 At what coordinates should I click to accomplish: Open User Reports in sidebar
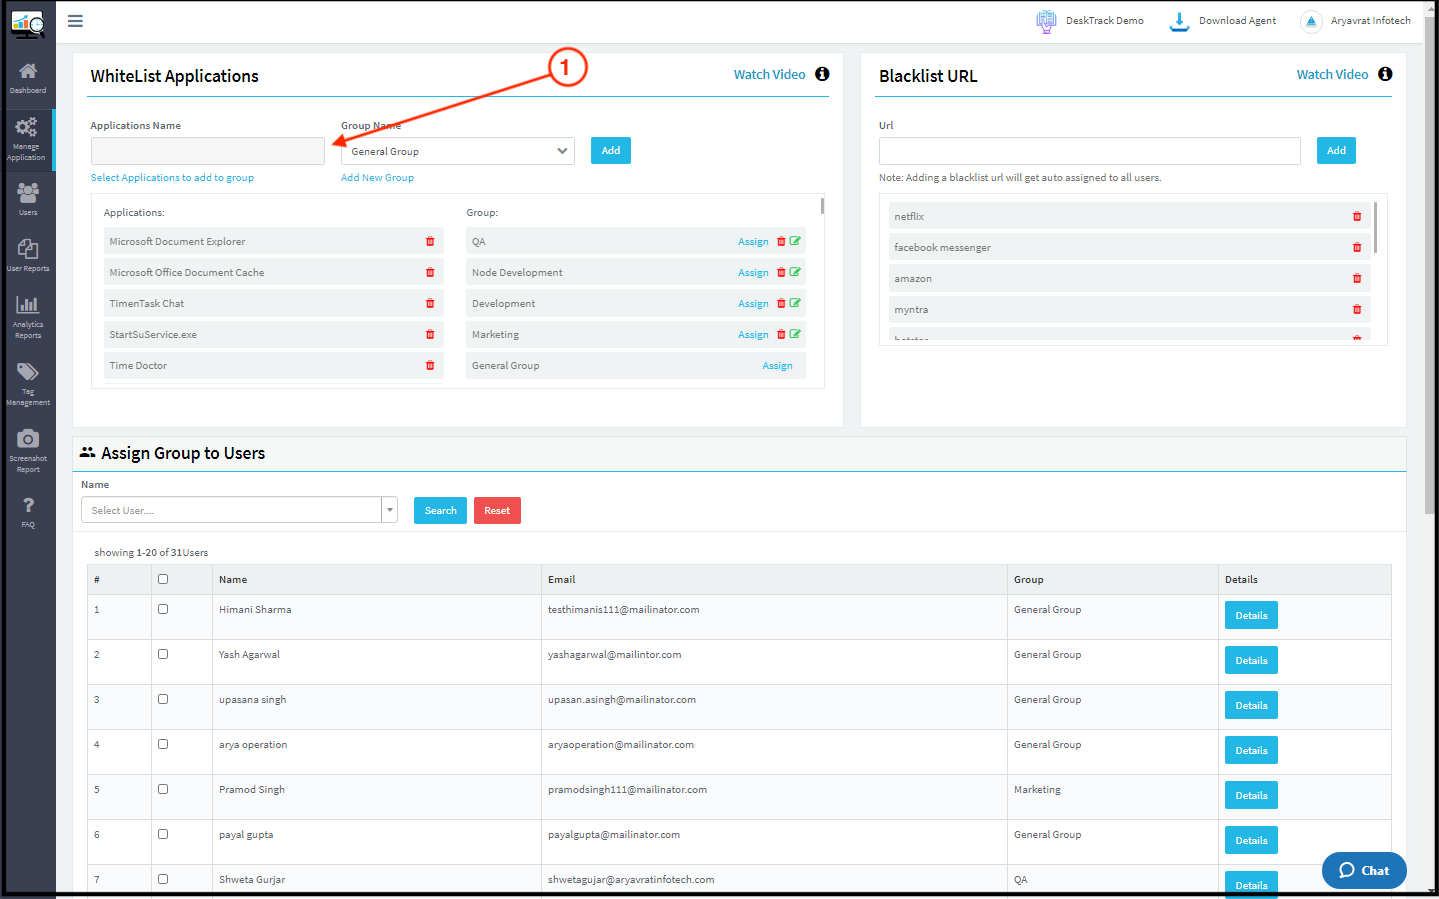[x=28, y=255]
